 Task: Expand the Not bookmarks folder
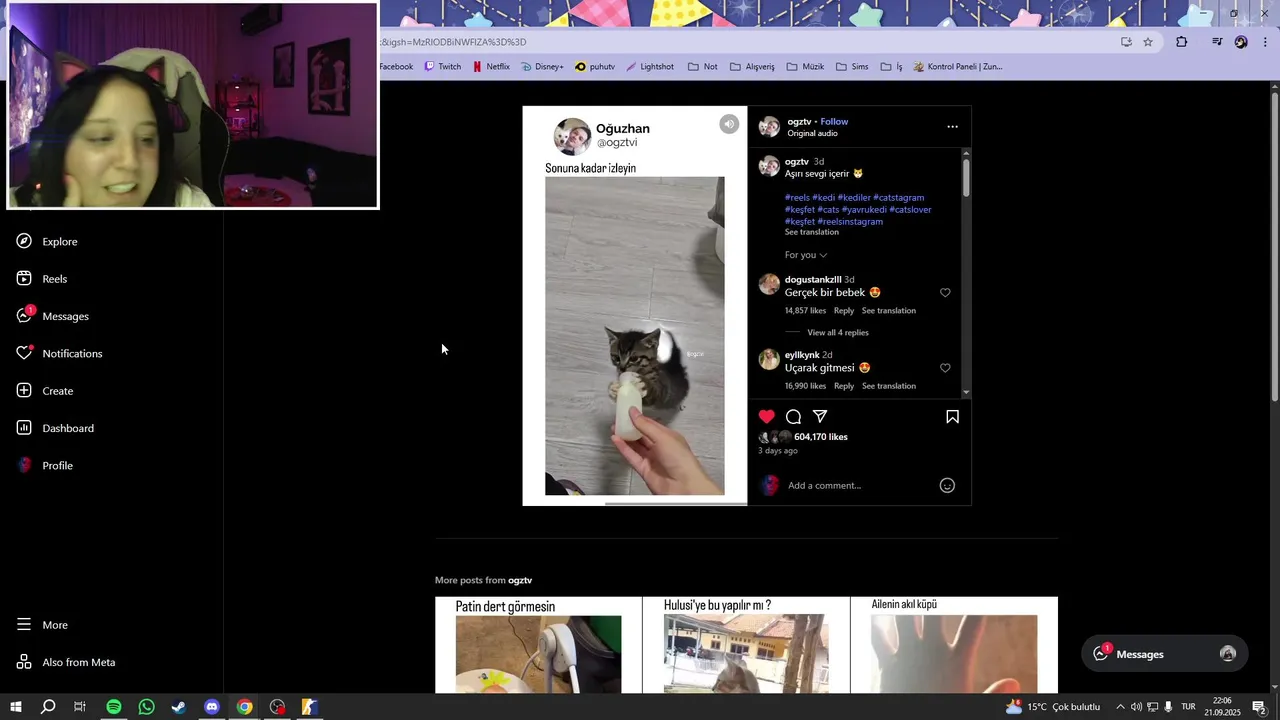[x=702, y=67]
